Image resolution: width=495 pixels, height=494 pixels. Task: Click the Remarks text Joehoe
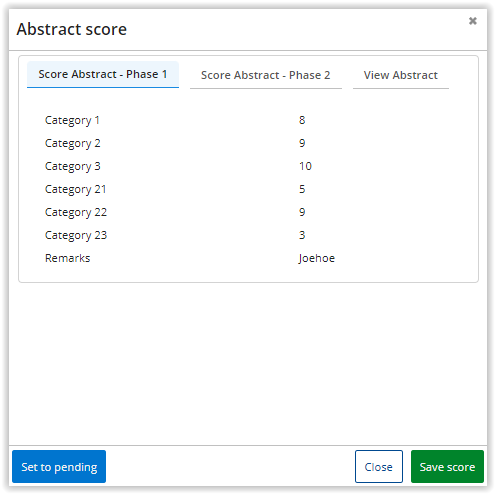[317, 258]
